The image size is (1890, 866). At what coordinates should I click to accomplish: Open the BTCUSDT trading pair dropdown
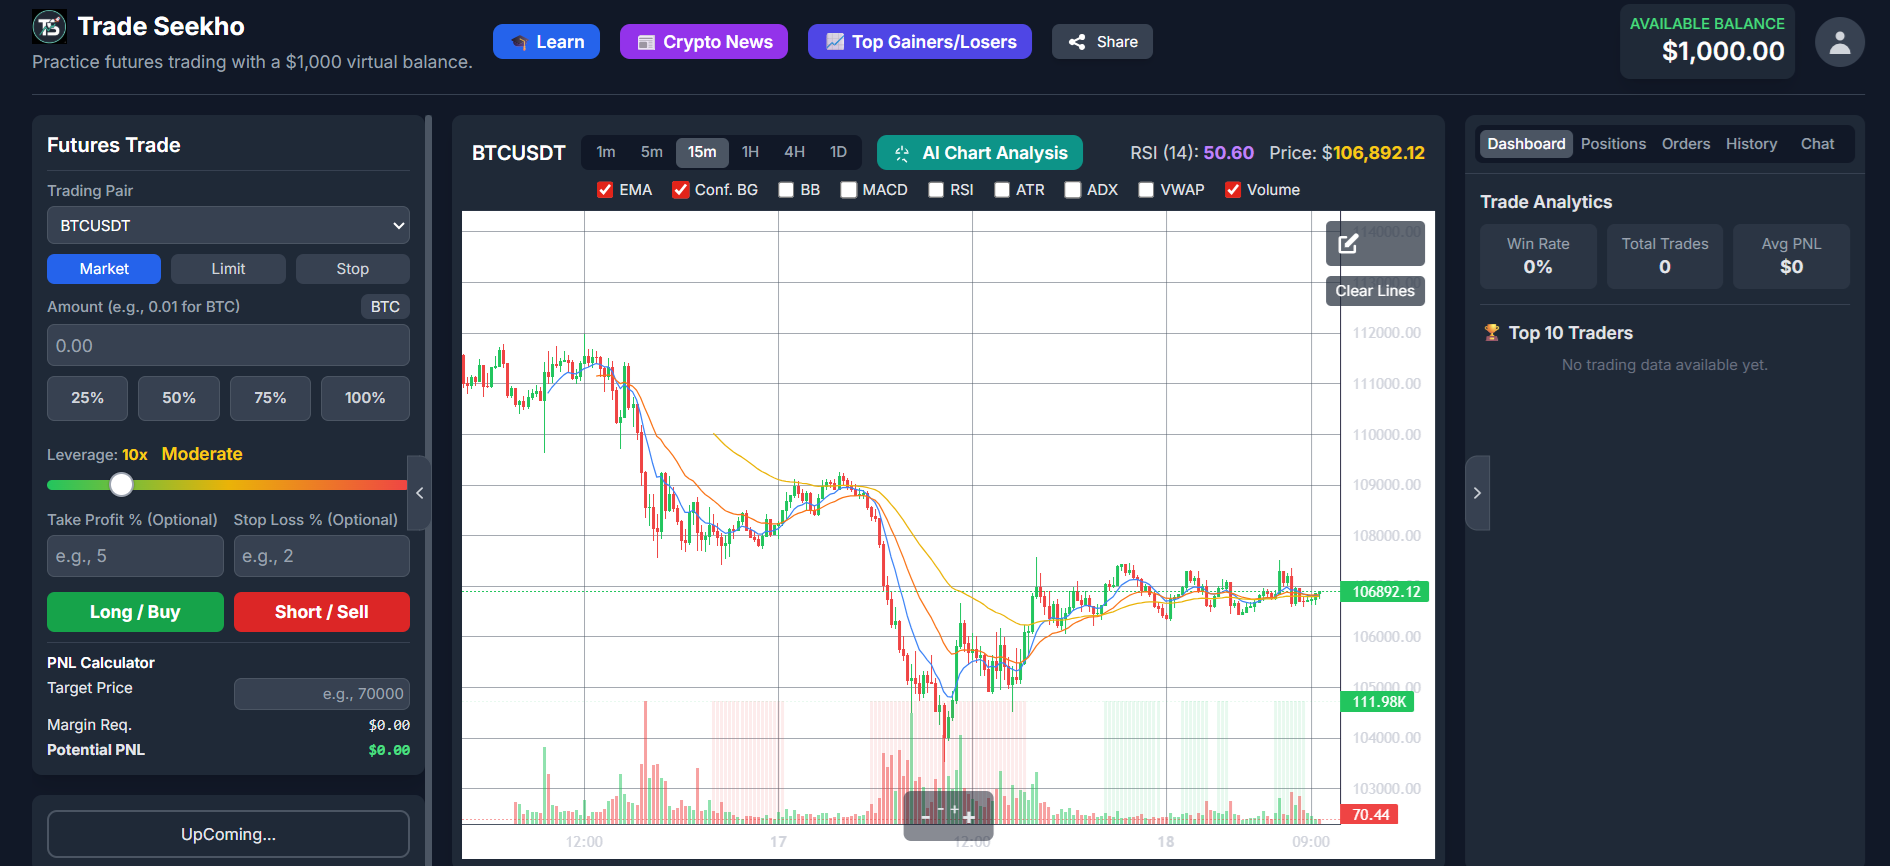coord(228,226)
